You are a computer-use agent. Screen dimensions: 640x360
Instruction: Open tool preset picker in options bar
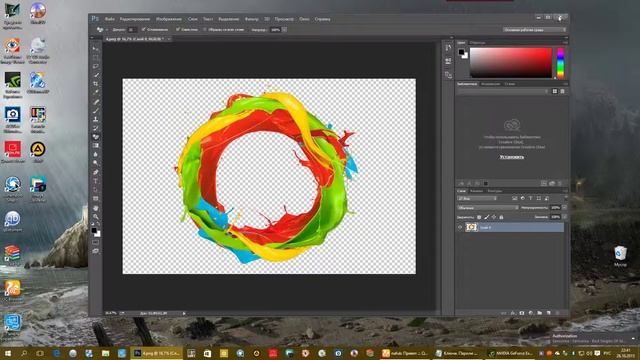(102, 29)
